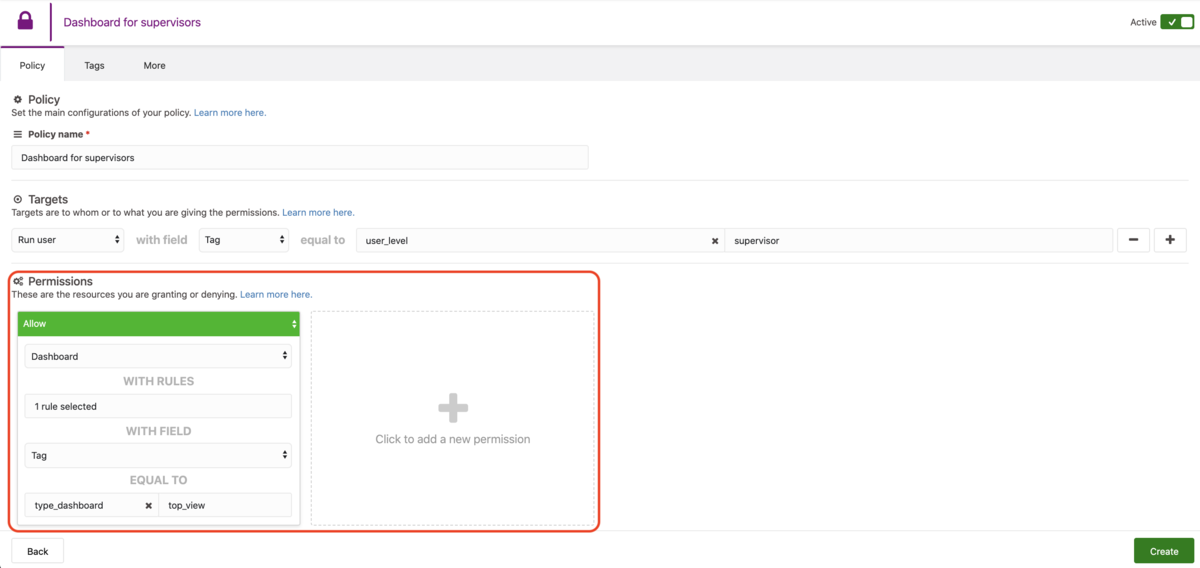Click the 'equal to' targets label
Viewport: 1200px width, 568px height.
coord(322,240)
